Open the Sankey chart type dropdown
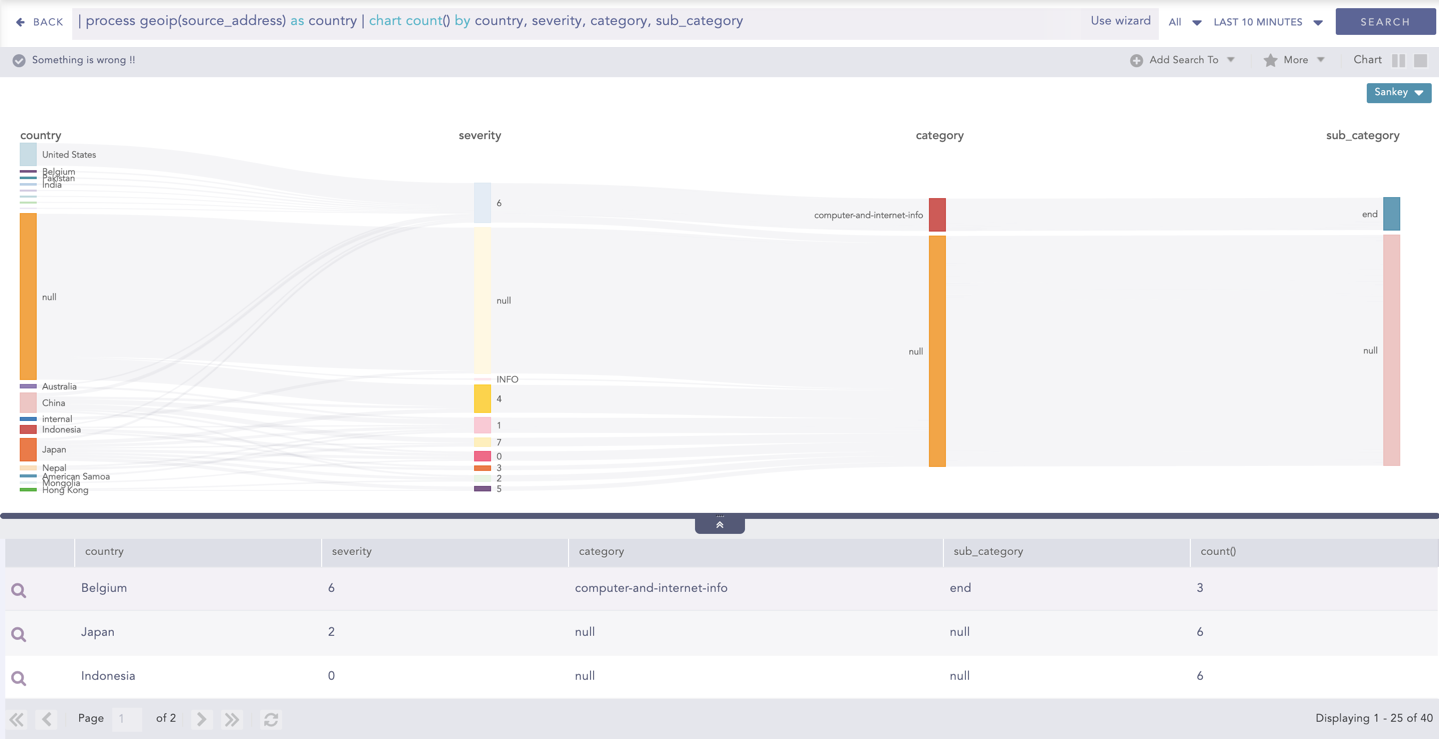The width and height of the screenshot is (1439, 739). [x=1398, y=93]
